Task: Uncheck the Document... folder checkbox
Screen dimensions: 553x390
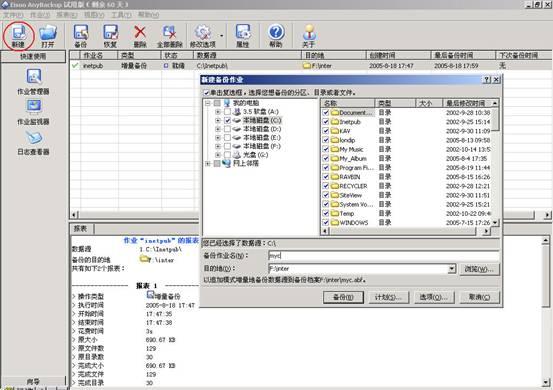Action: point(326,112)
